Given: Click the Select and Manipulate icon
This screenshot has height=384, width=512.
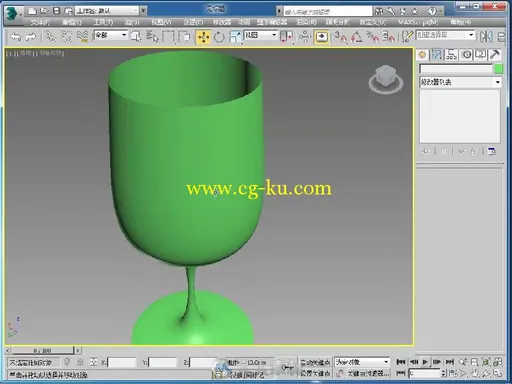Looking at the screenshot, I should [305, 36].
